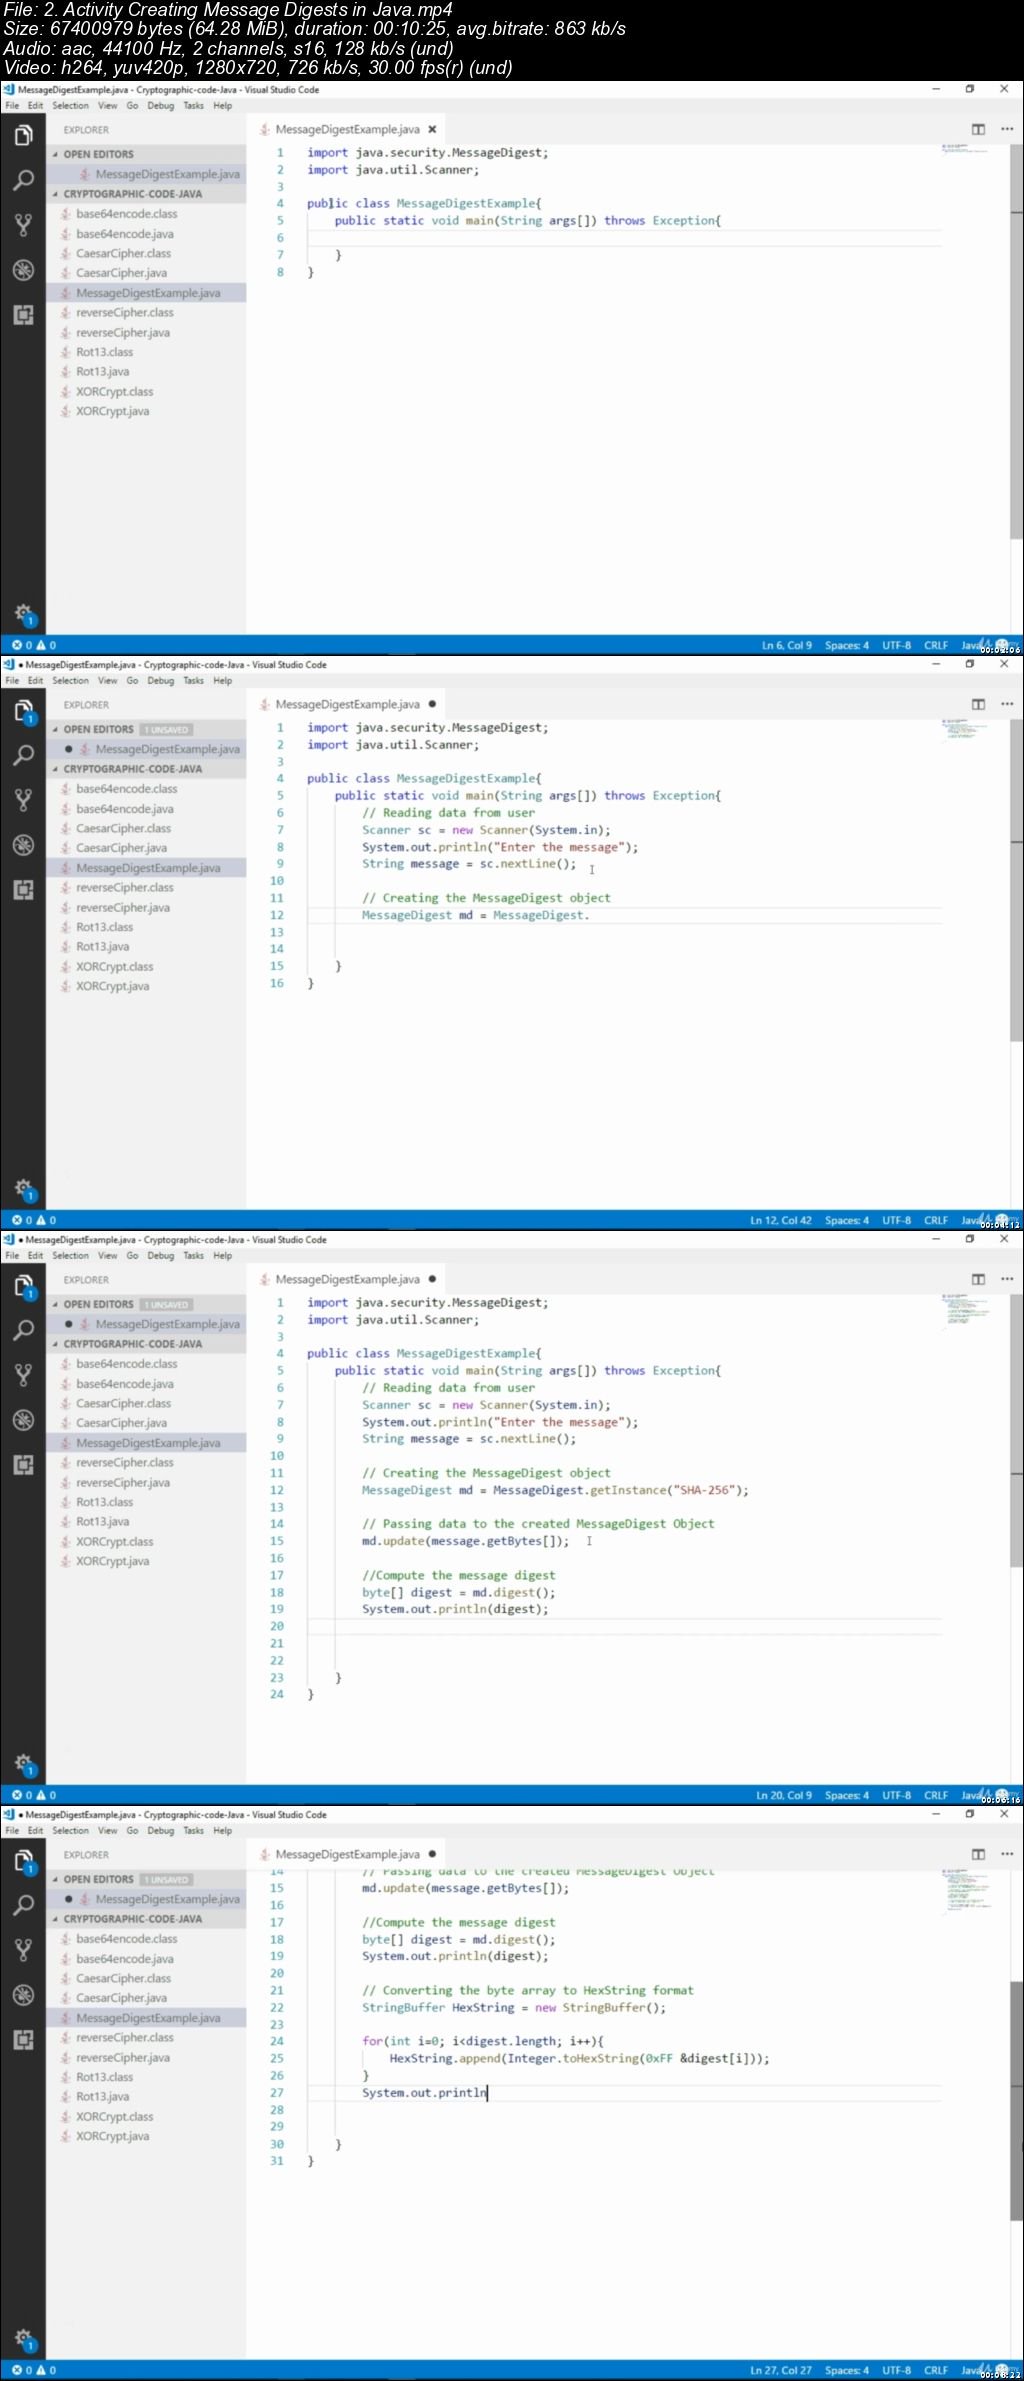Screen dimensions: 1024x2381
Task: Click UTF-8 encoding in the 00:04:12 frame
Action: click(x=896, y=1220)
